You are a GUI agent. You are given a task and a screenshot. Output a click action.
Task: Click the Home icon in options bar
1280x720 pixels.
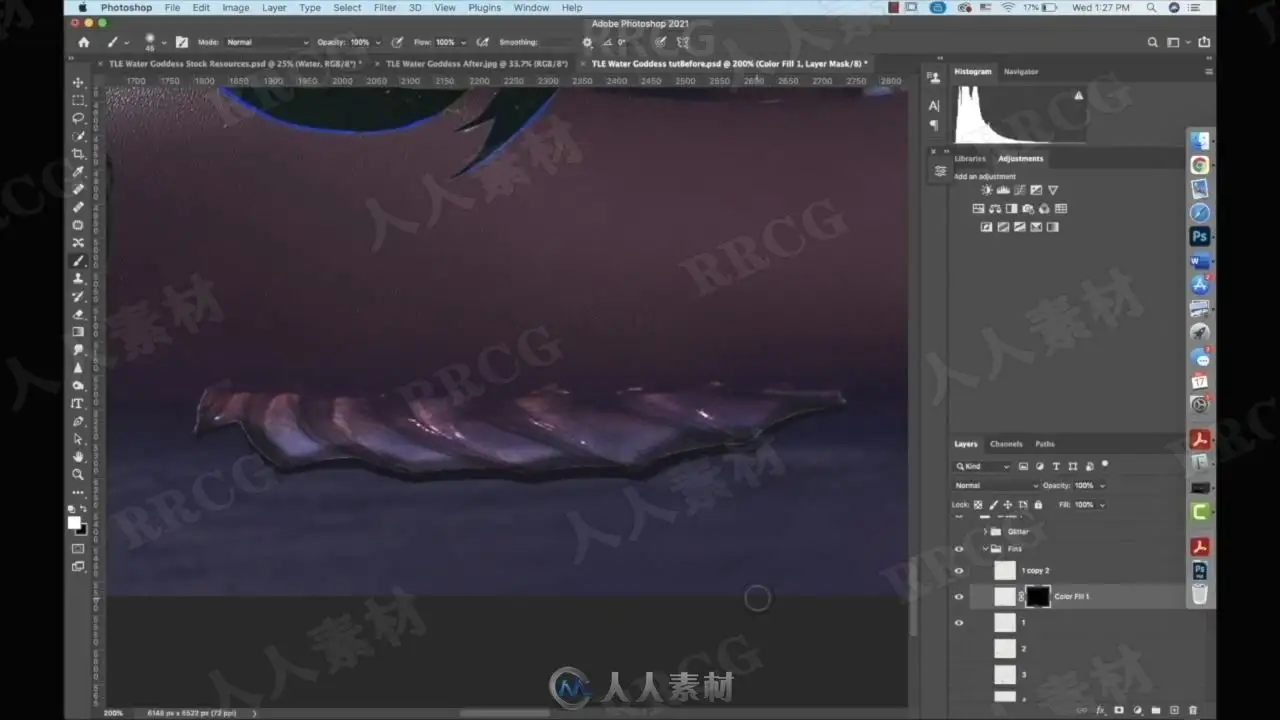[x=84, y=42]
